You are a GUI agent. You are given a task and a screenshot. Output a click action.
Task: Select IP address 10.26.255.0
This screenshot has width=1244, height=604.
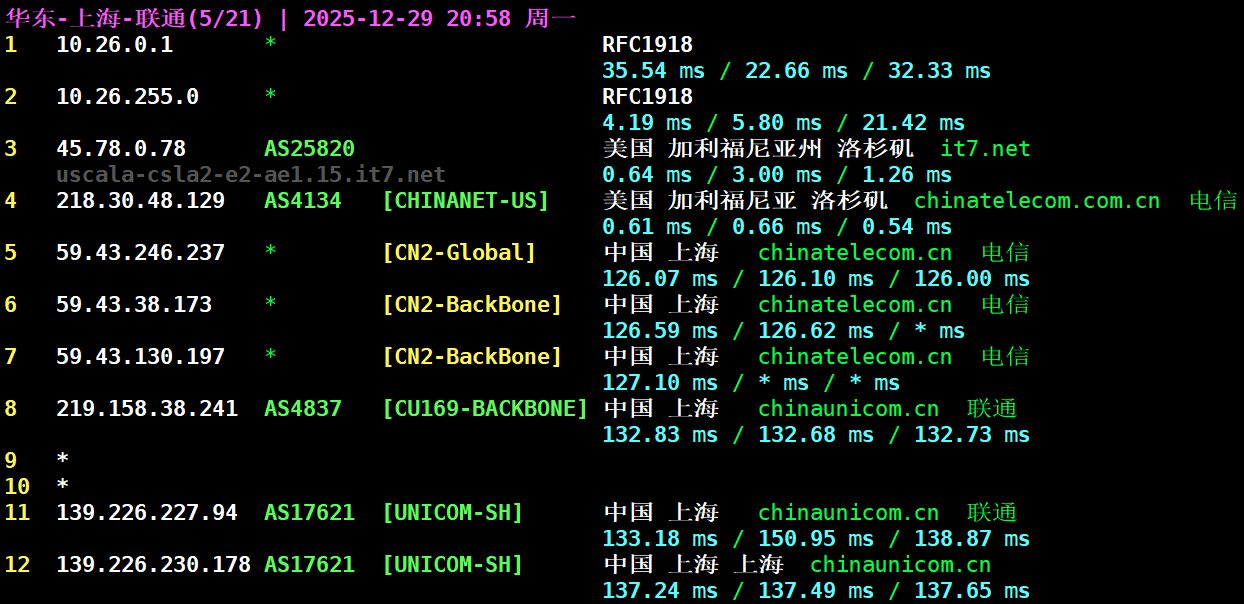[127, 97]
